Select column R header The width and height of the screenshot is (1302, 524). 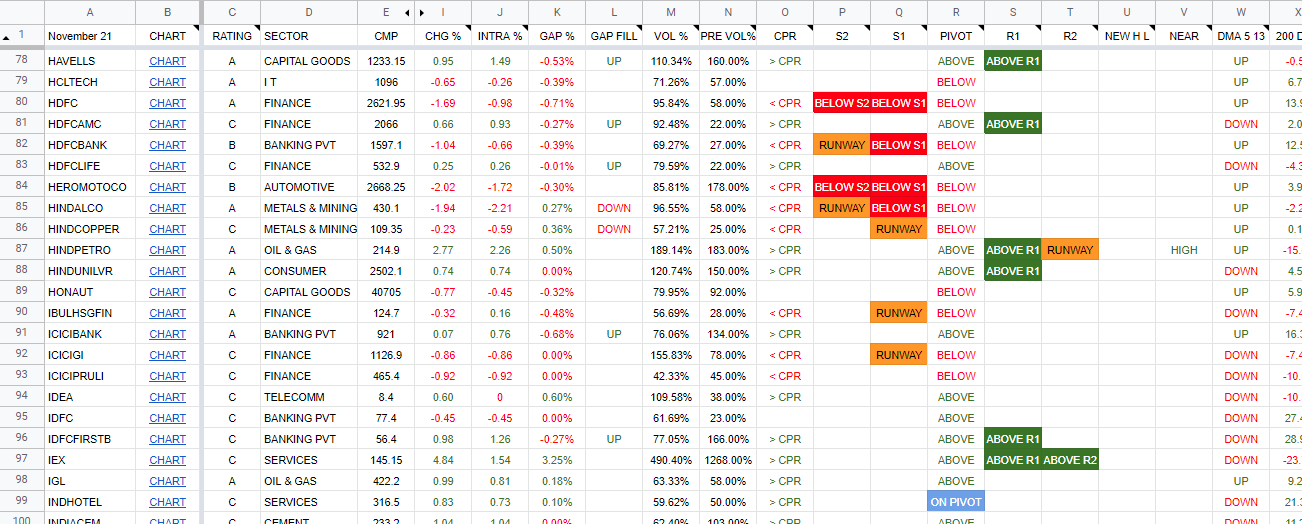click(x=956, y=12)
